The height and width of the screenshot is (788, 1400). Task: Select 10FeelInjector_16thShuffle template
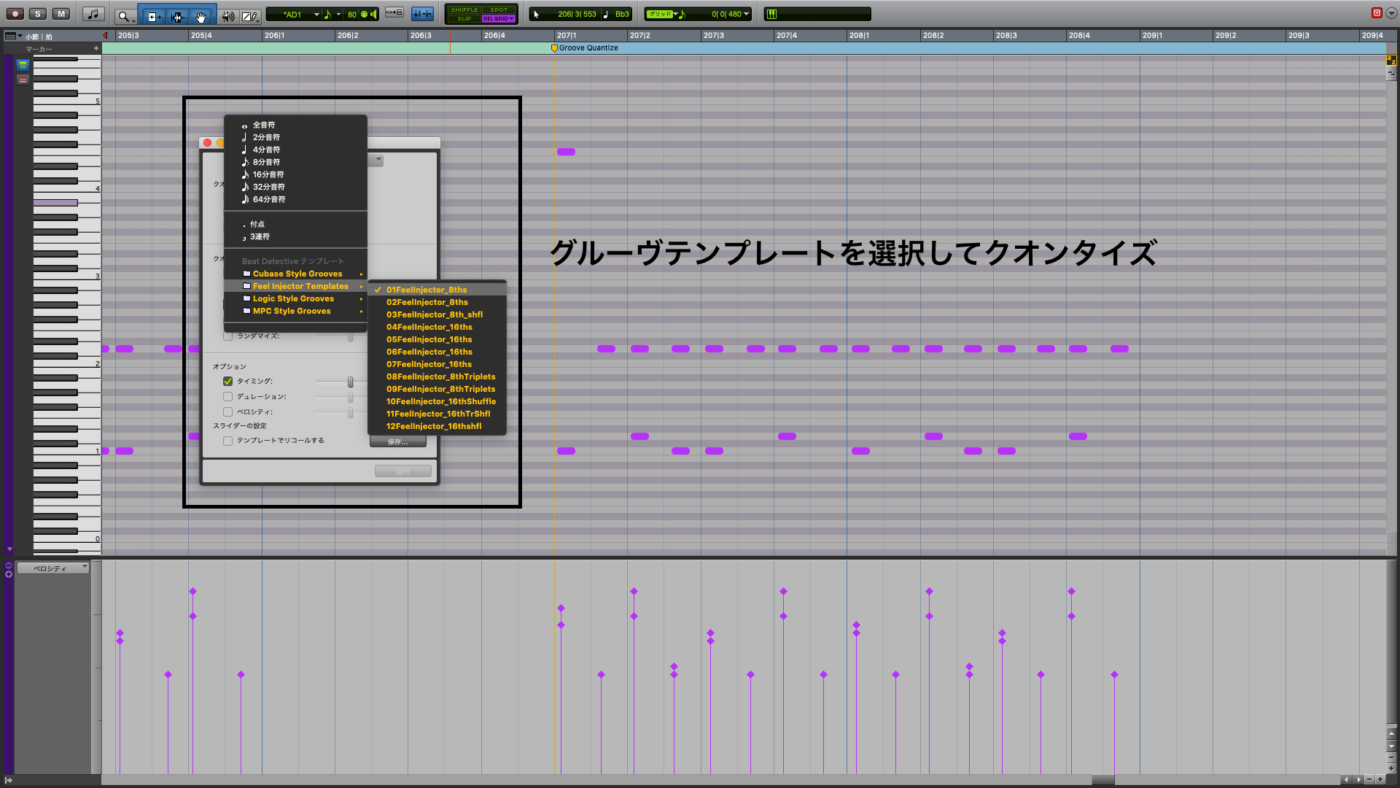(x=437, y=401)
